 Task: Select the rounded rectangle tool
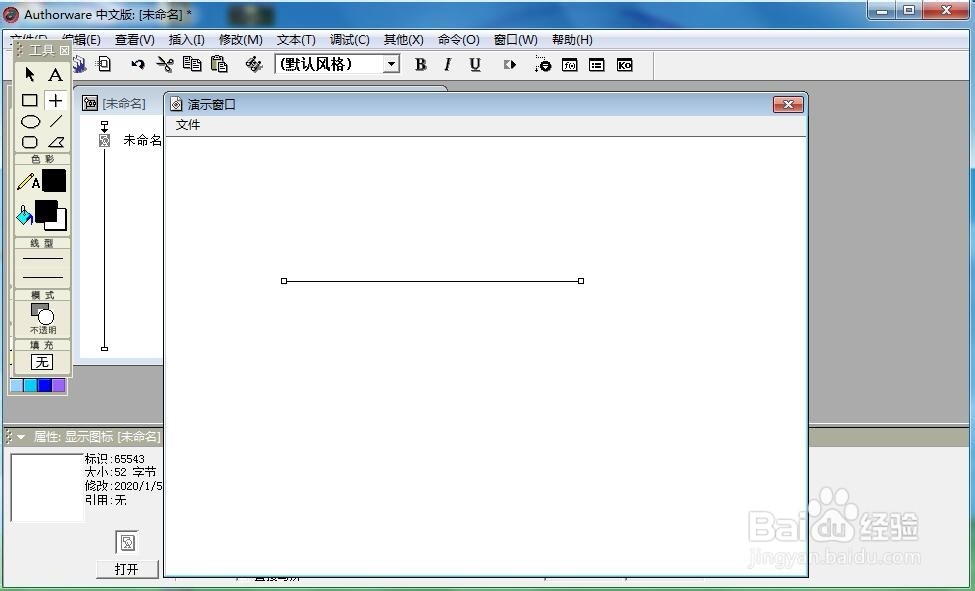pos(29,142)
